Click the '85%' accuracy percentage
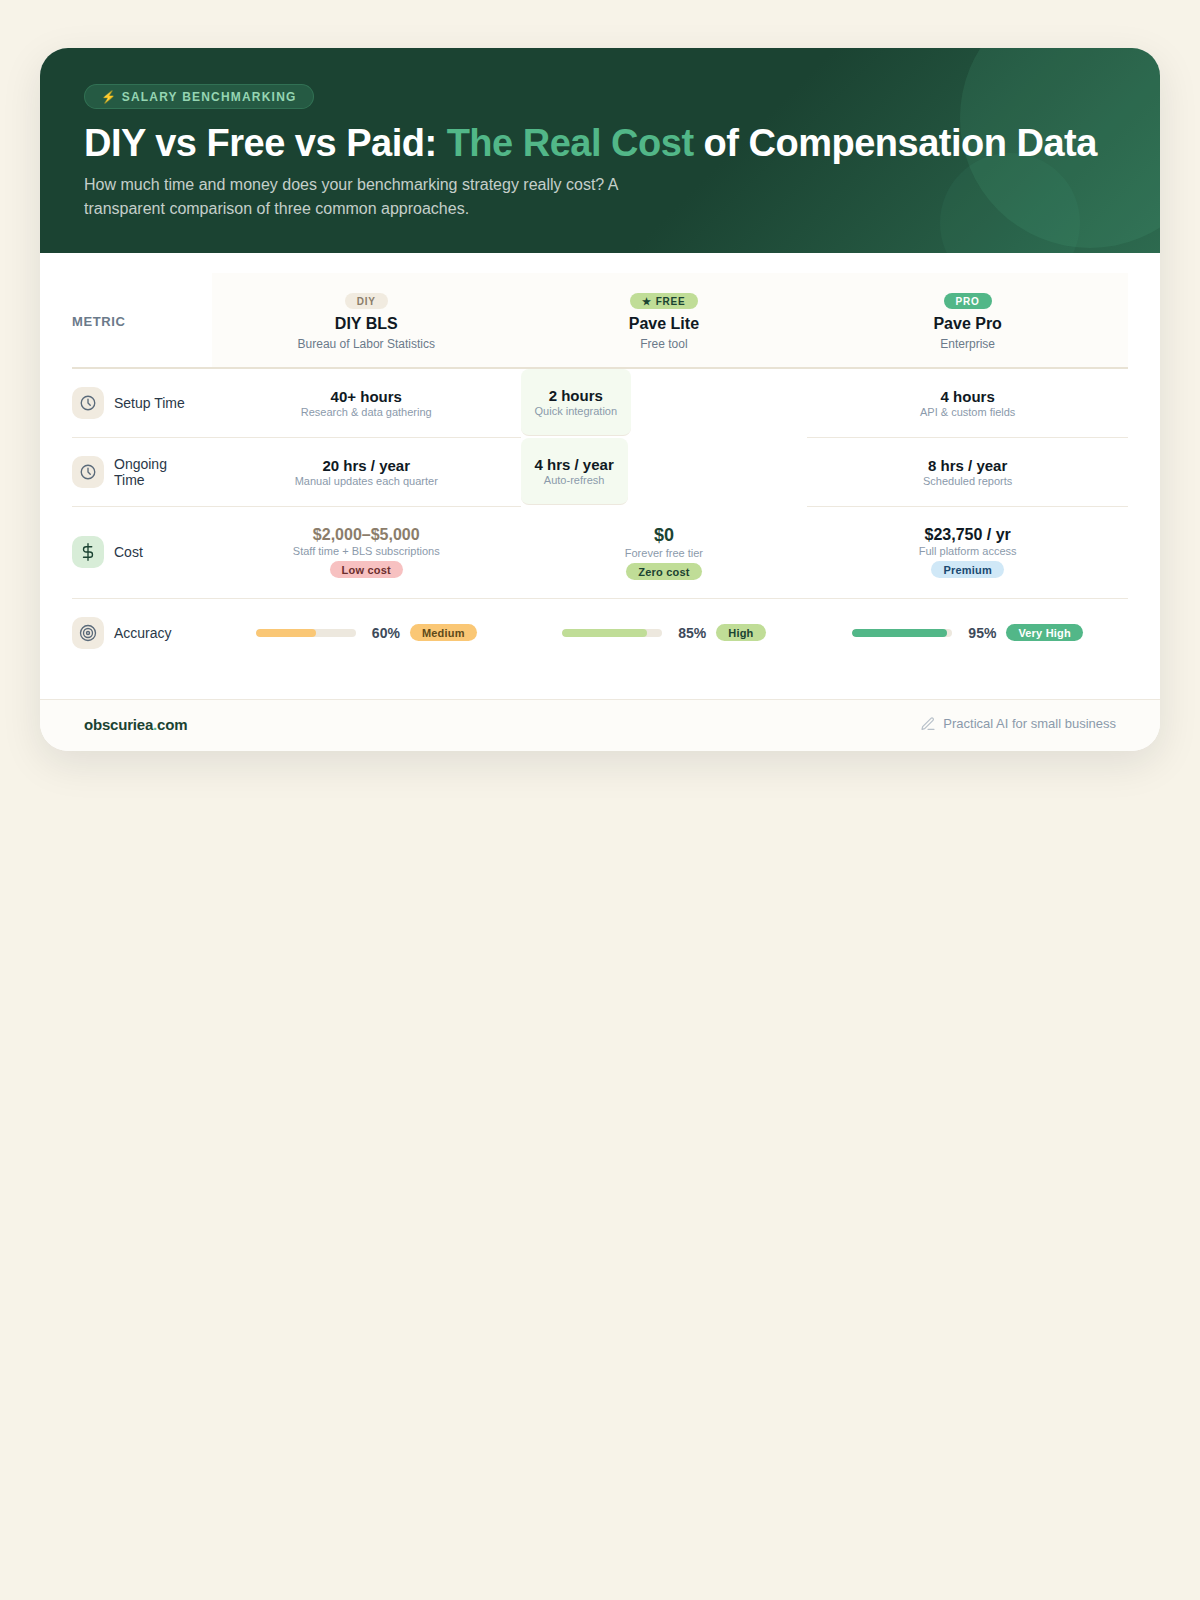The height and width of the screenshot is (1600, 1200). pos(692,633)
